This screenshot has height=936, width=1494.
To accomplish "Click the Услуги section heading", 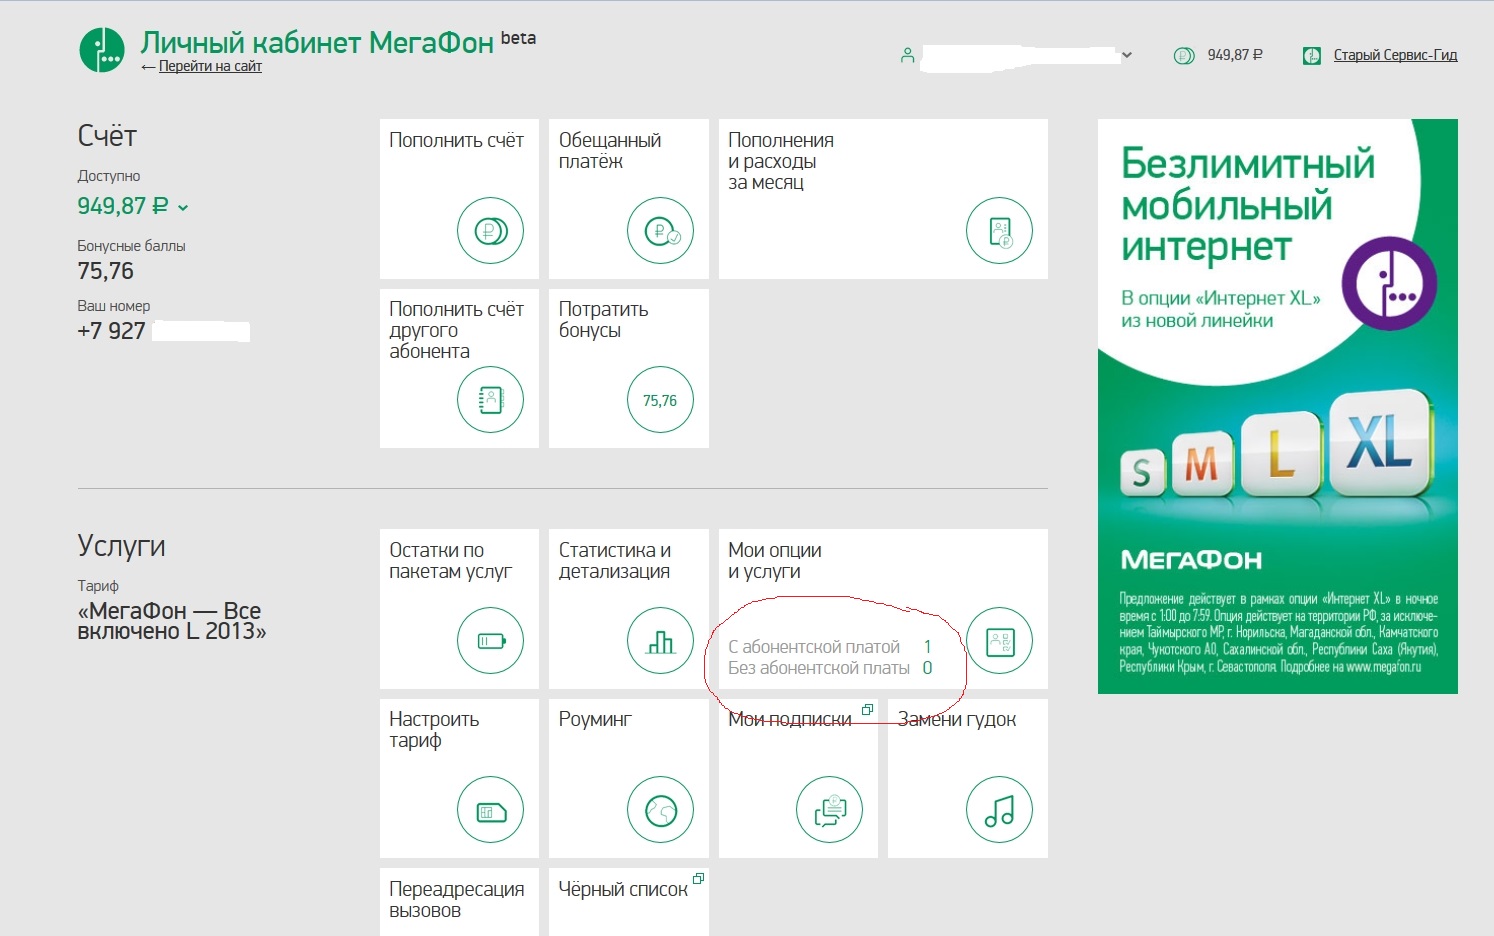I will (x=121, y=546).
